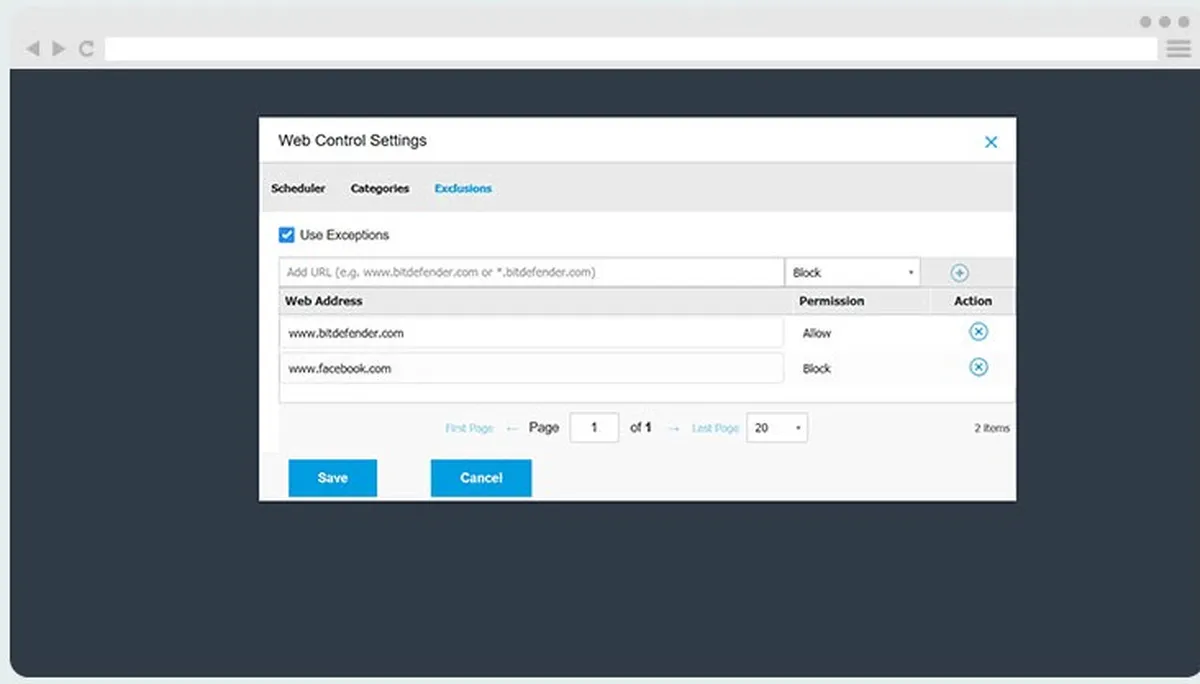The width and height of the screenshot is (1200, 684).
Task: Click the previous page arrow in pagination
Action: point(512,428)
